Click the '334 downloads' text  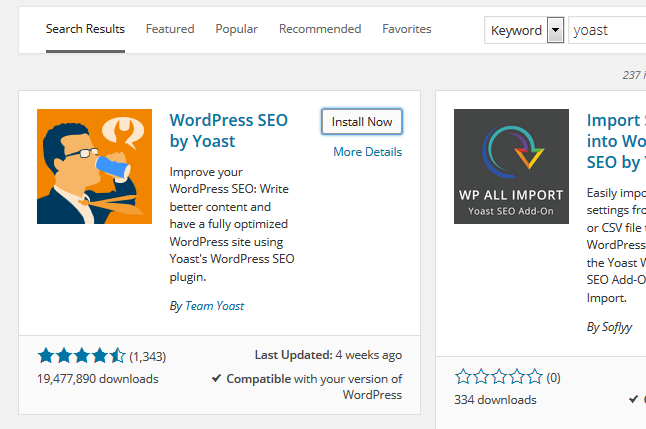[495, 400]
